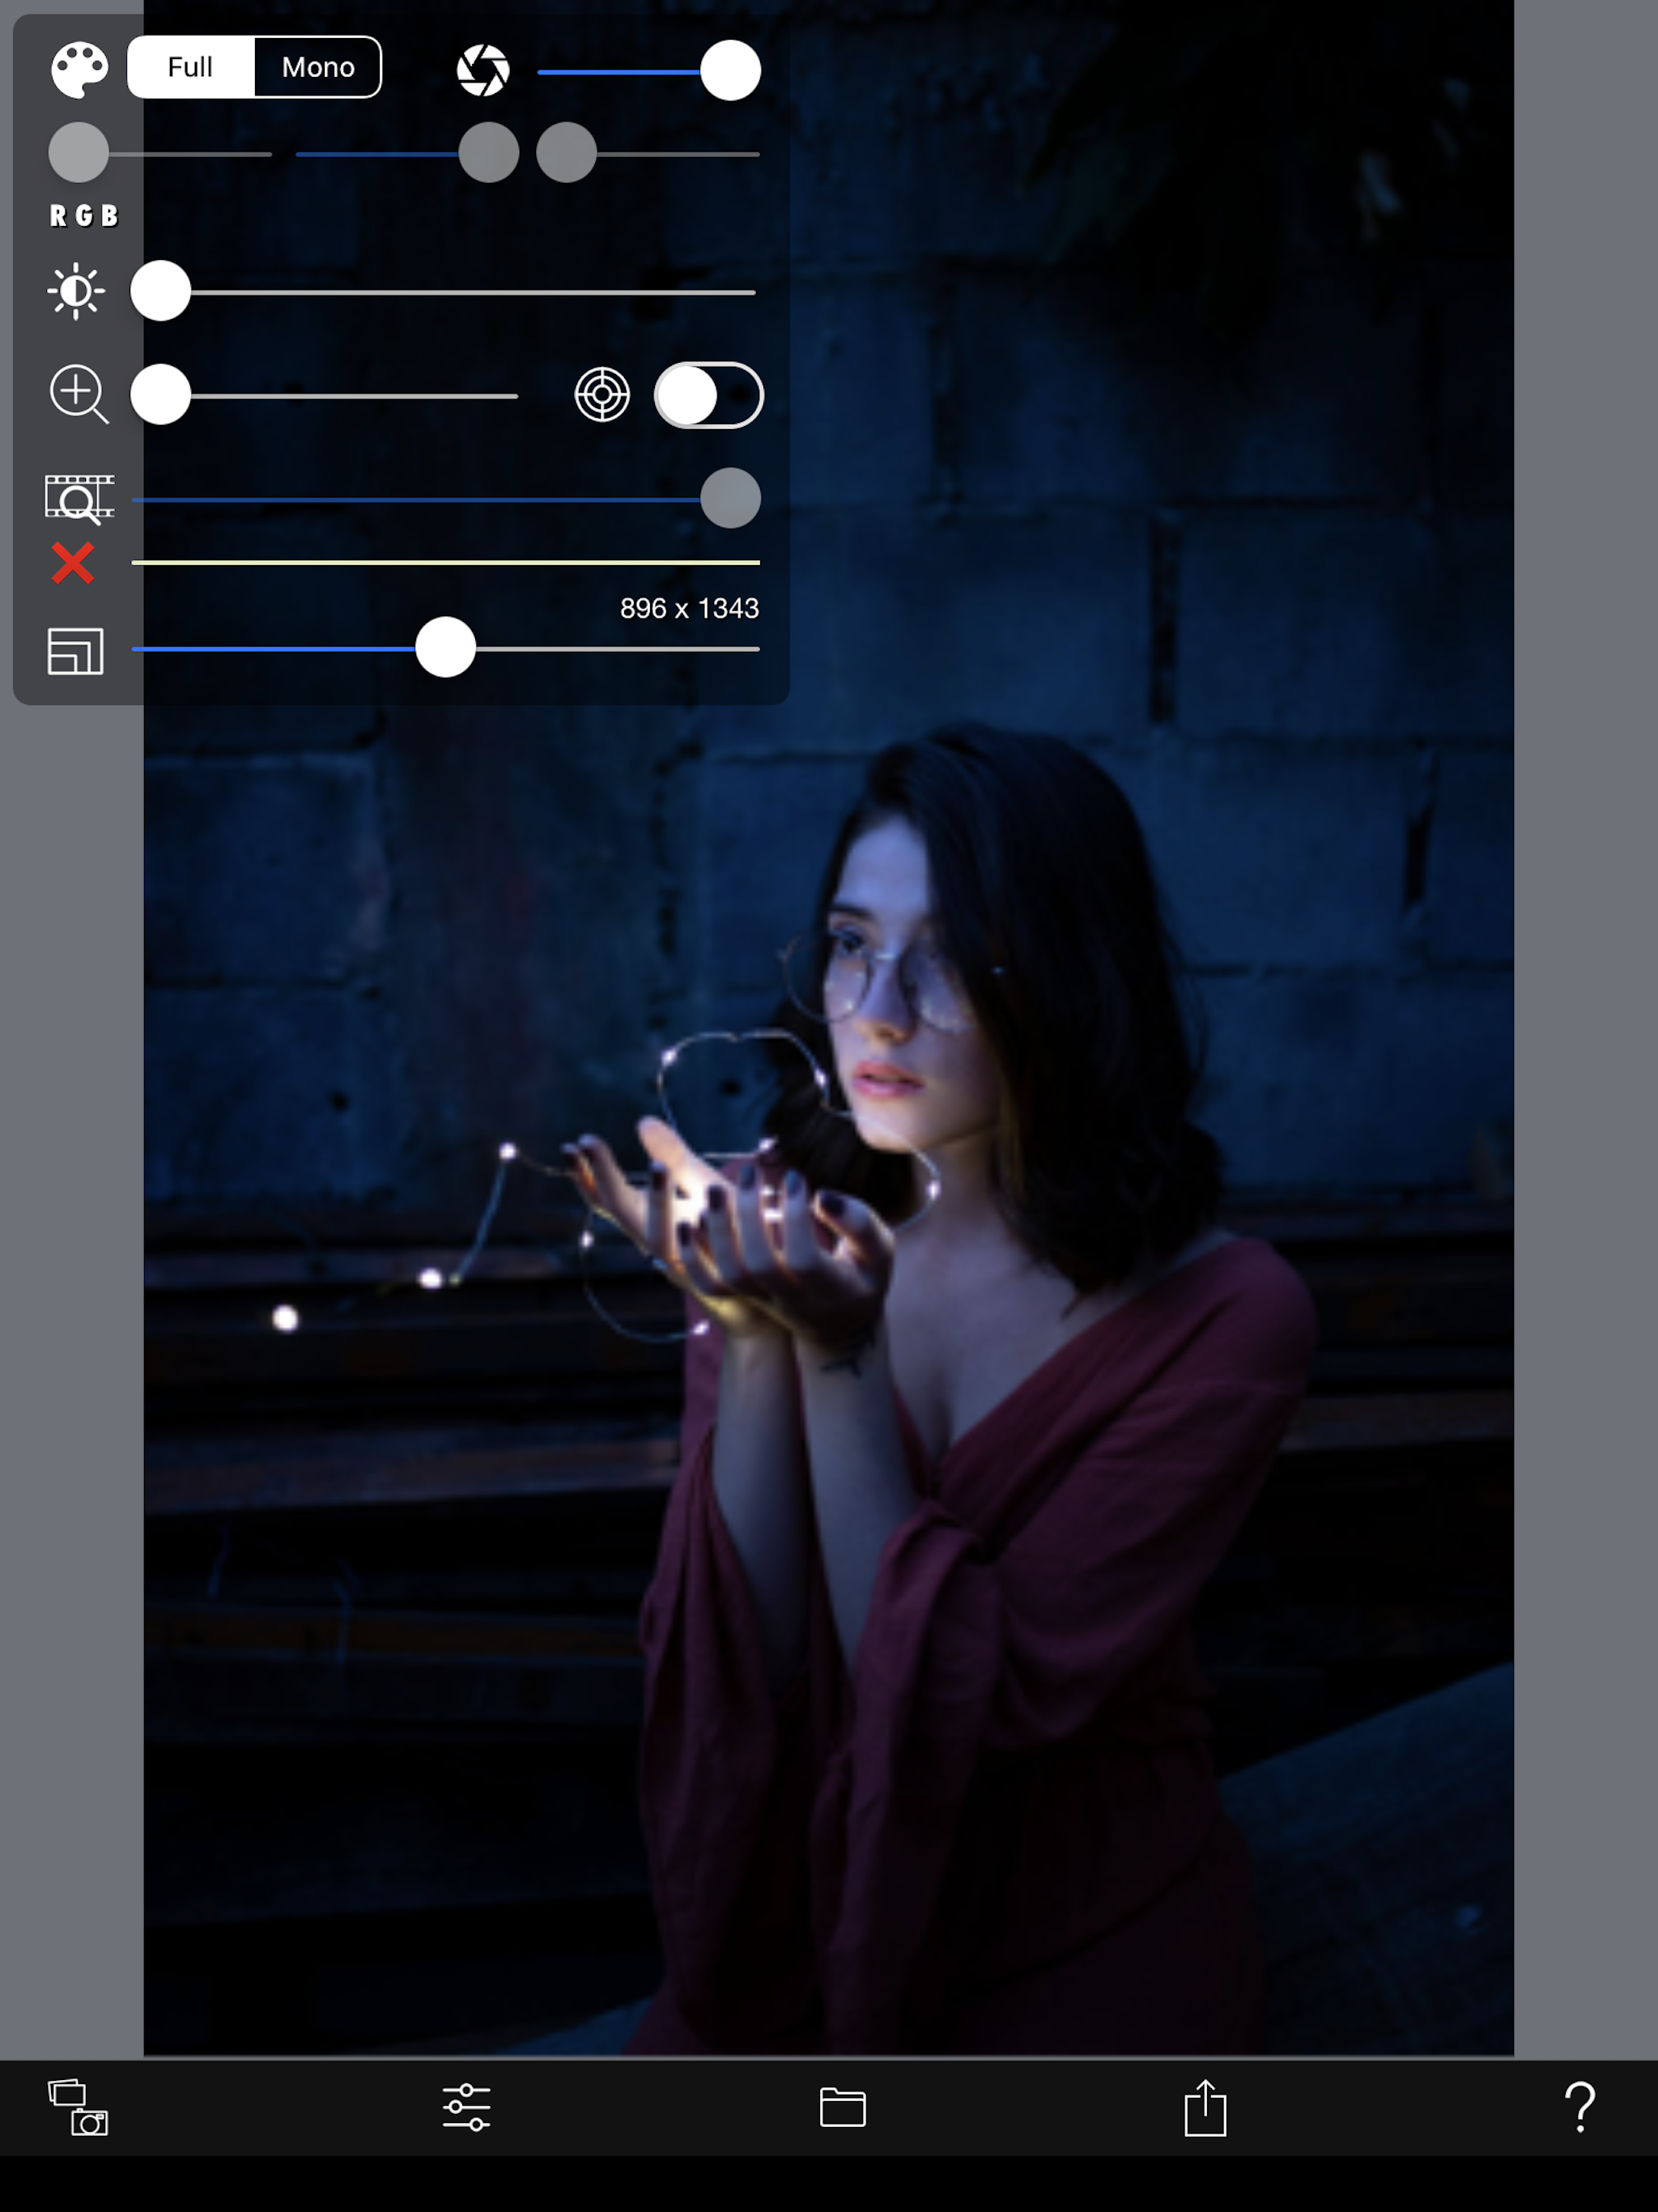This screenshot has width=1658, height=2212.
Task: Open the folder file browser
Action: pos(842,2107)
